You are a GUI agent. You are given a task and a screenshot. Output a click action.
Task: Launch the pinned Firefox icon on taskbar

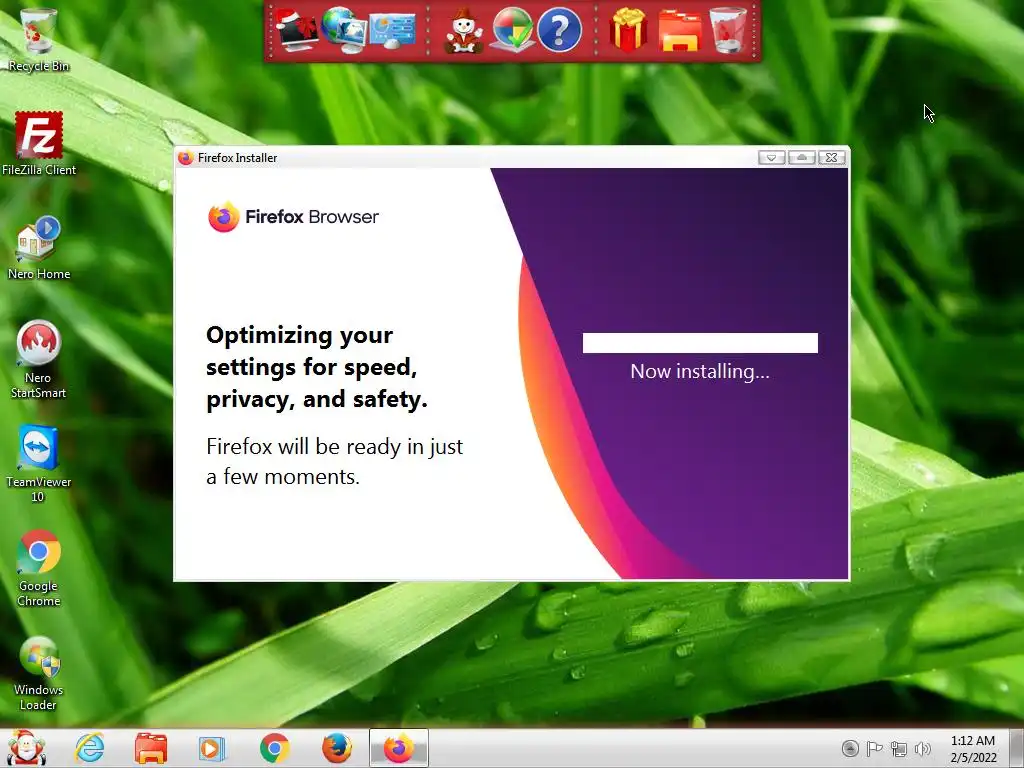337,748
